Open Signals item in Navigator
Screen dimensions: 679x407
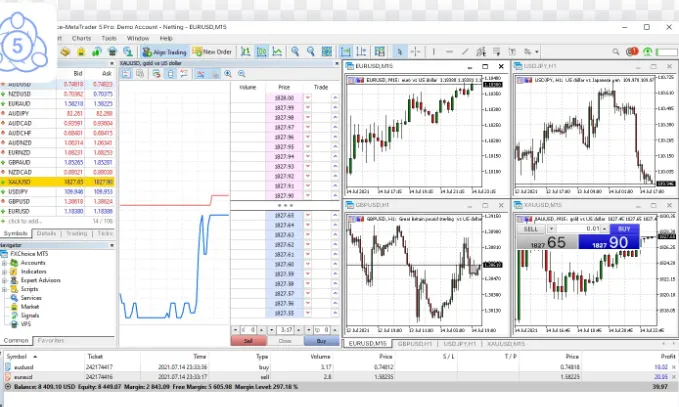point(29,315)
